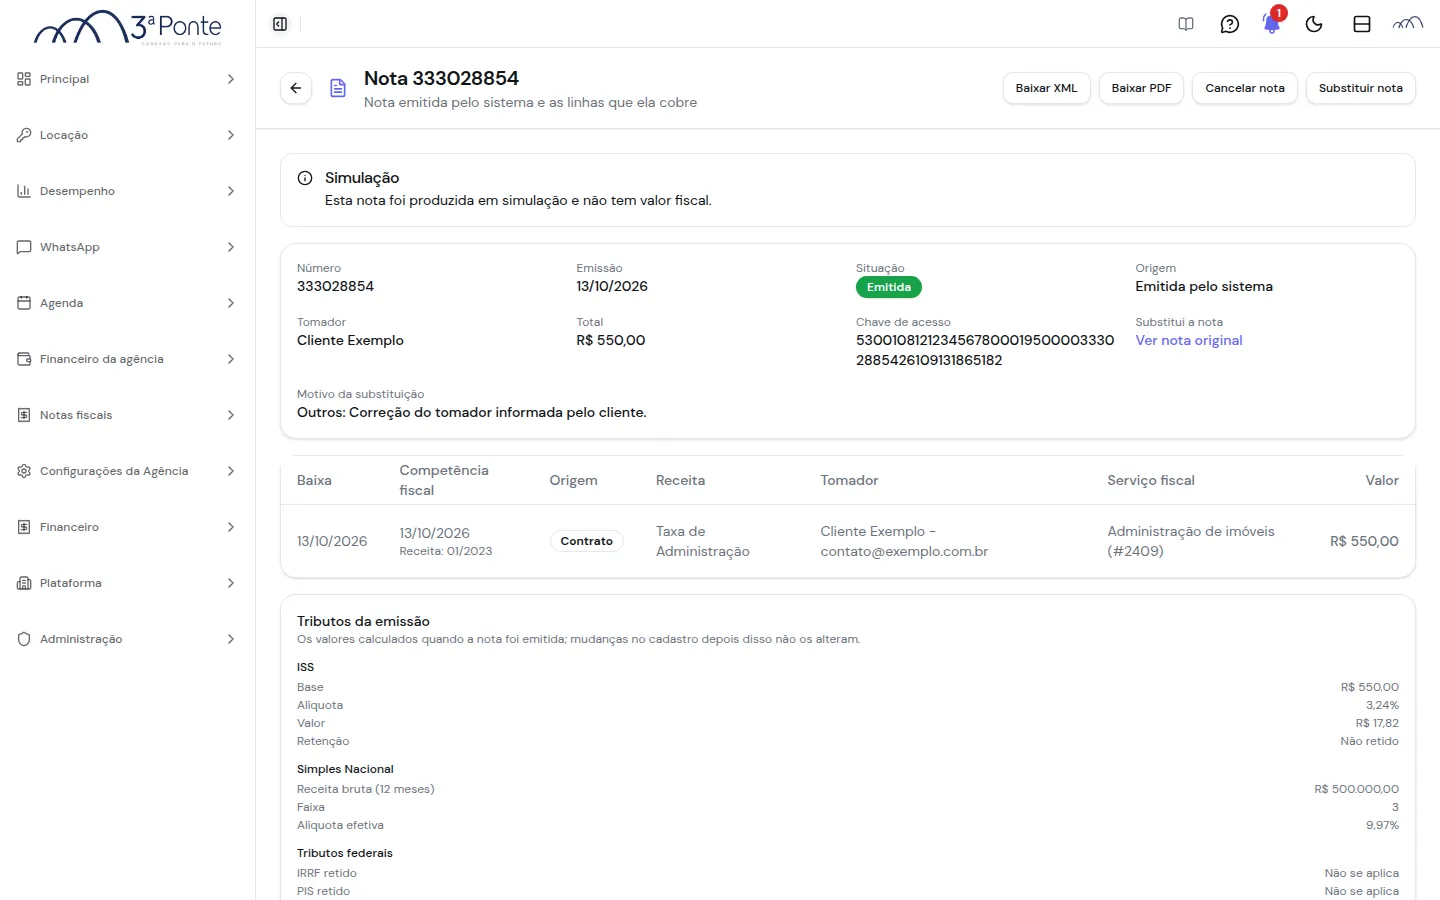Screen dimensions: 1440x900
Task: Open the Locação sidebar item
Action: pos(127,135)
